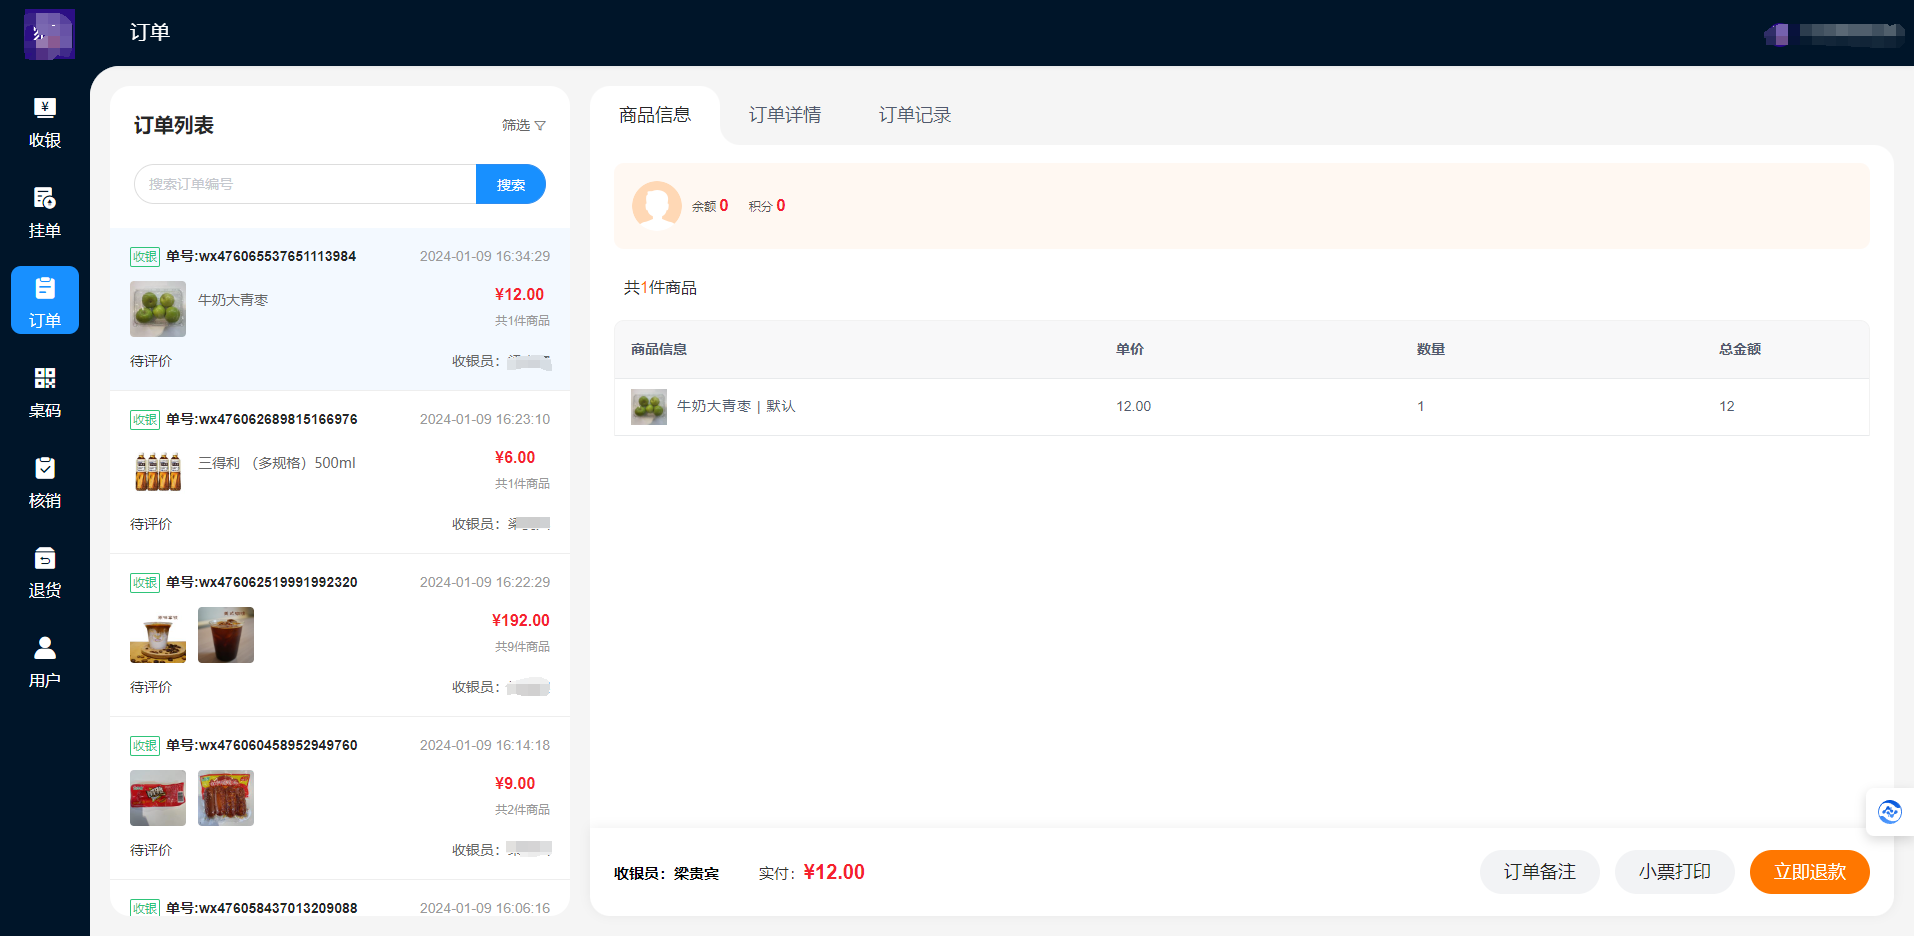Focus the 搜索订单编号 search input field
The height and width of the screenshot is (936, 1914).
(x=305, y=184)
